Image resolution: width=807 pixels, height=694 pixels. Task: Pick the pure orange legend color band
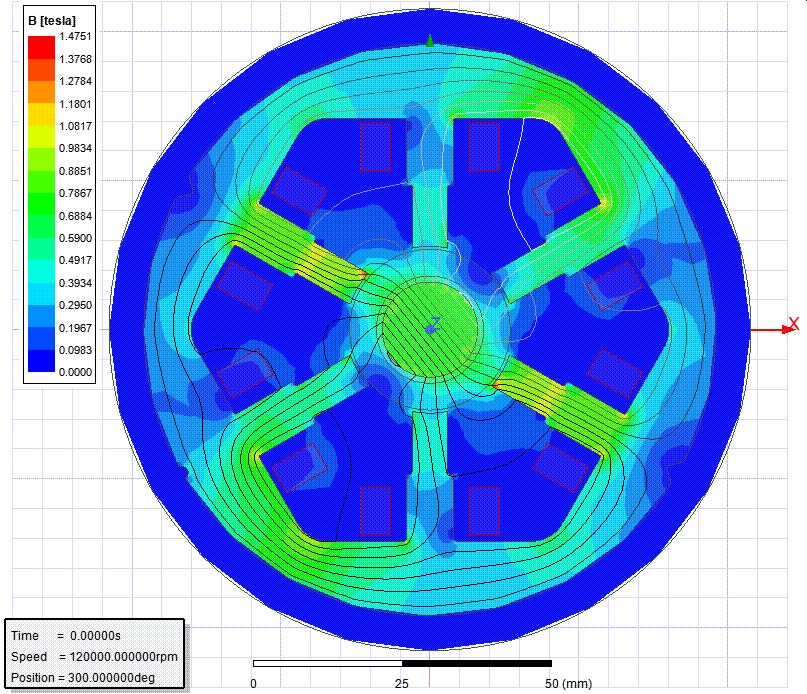click(x=41, y=92)
